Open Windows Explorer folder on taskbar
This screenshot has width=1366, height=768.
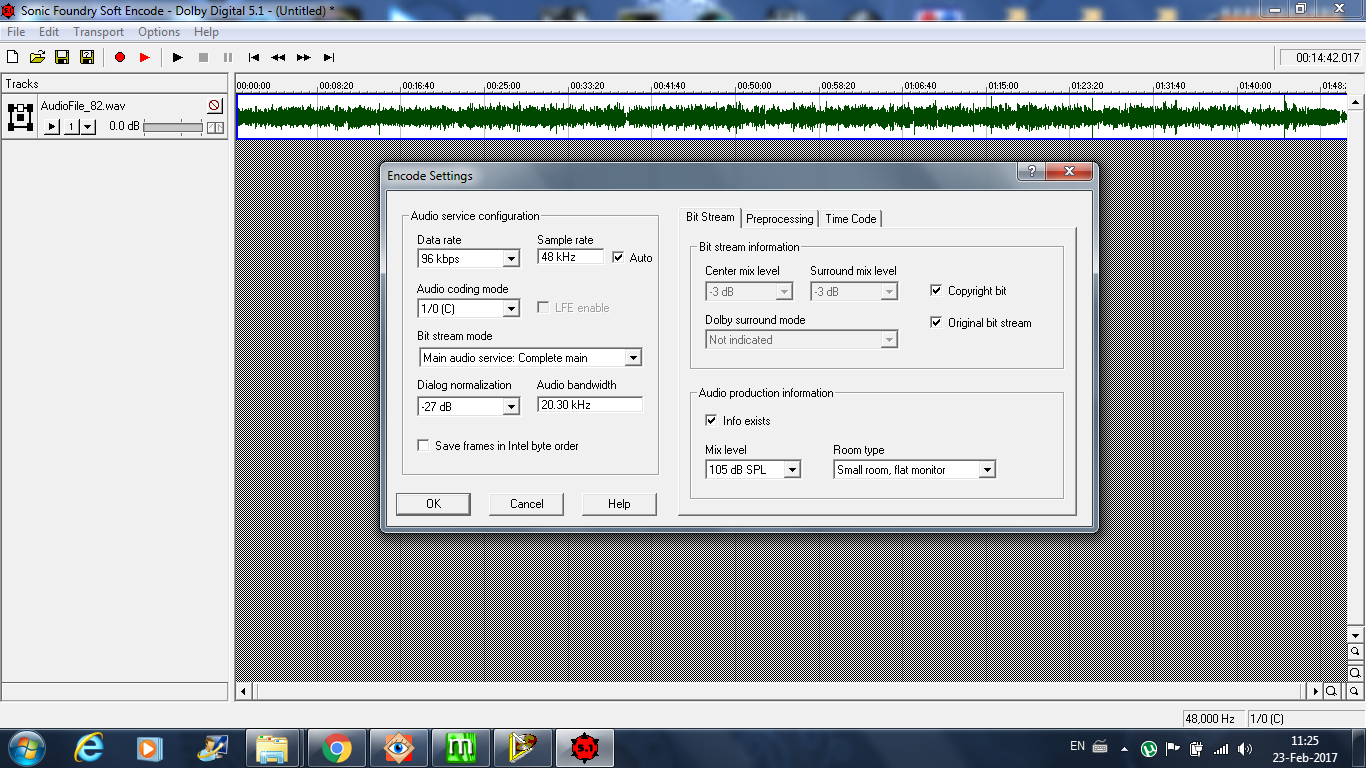[x=273, y=748]
